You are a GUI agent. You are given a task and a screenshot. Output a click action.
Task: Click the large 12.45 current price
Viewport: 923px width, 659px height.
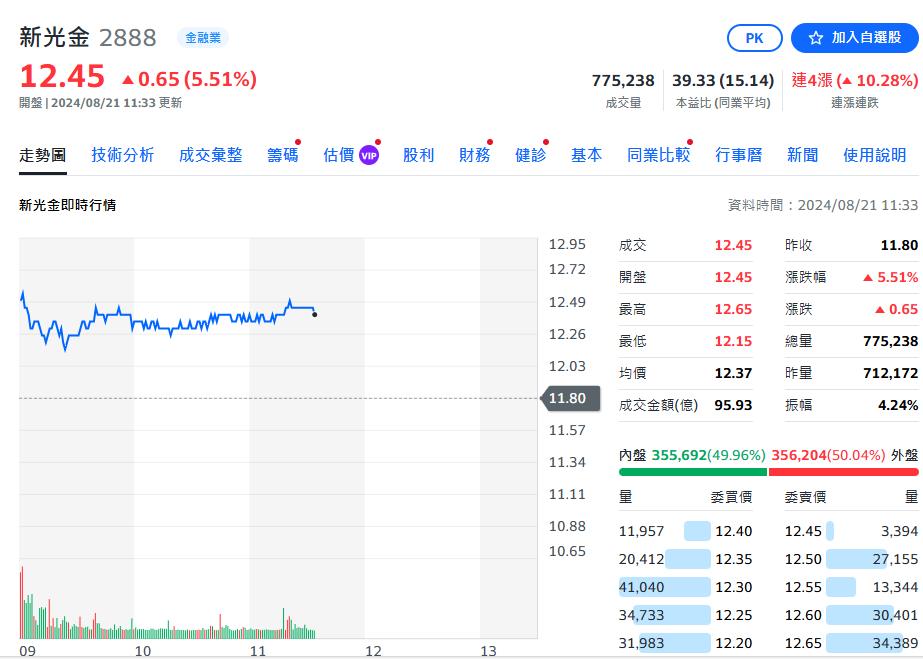[62, 77]
